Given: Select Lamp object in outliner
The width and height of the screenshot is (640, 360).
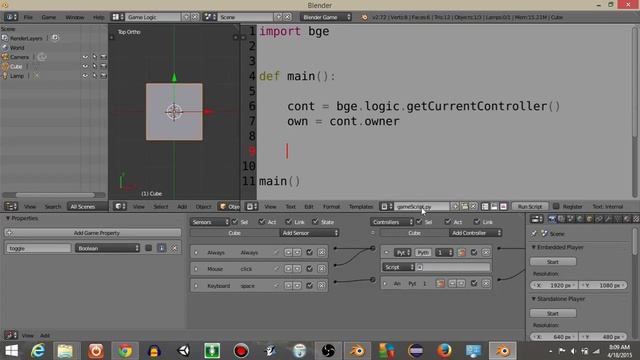Looking at the screenshot, I should pos(17,76).
